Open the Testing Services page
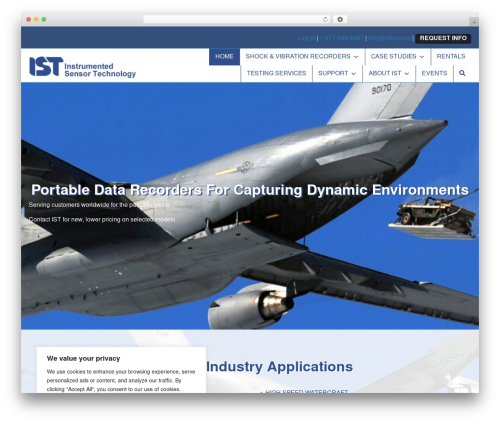 click(x=276, y=73)
